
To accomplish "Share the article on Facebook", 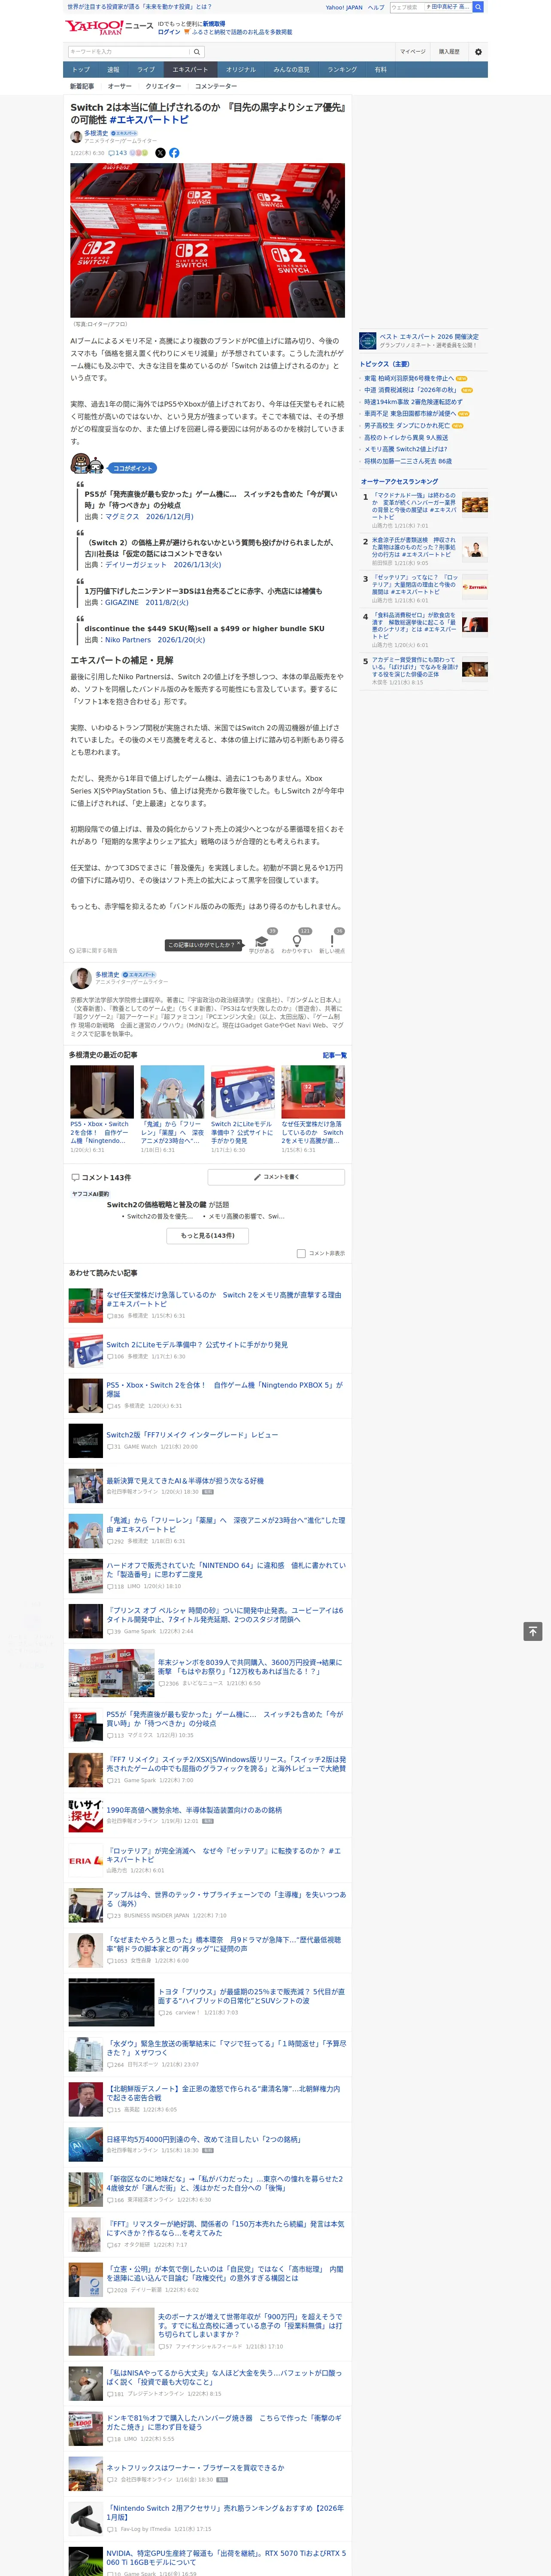I will coord(174,153).
